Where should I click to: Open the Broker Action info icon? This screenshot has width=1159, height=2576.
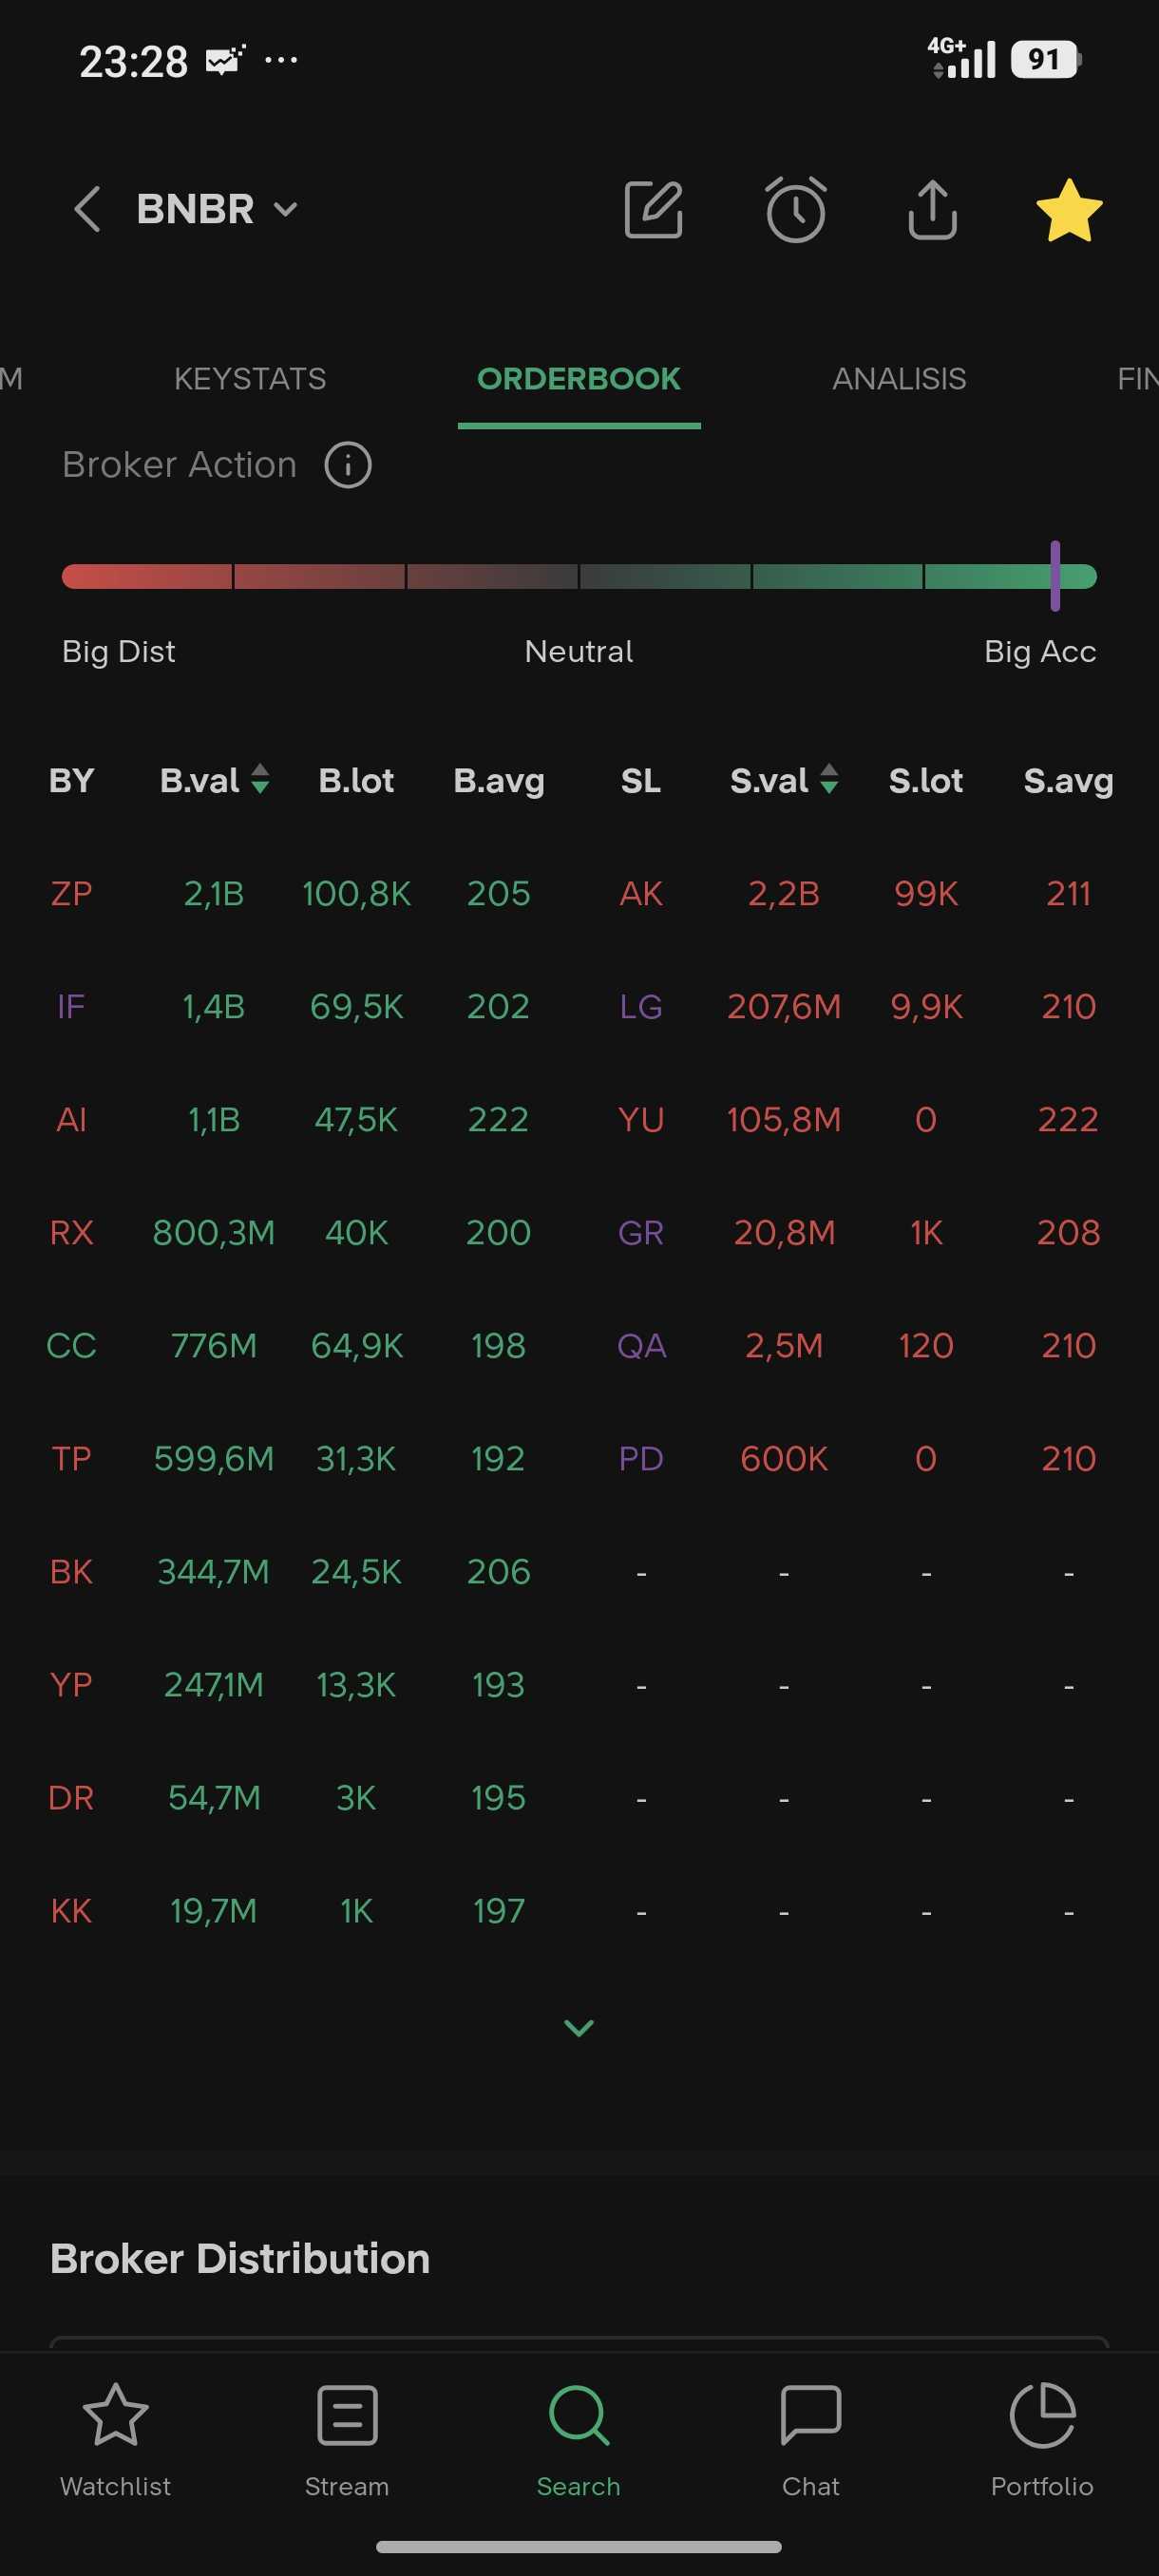pos(348,465)
